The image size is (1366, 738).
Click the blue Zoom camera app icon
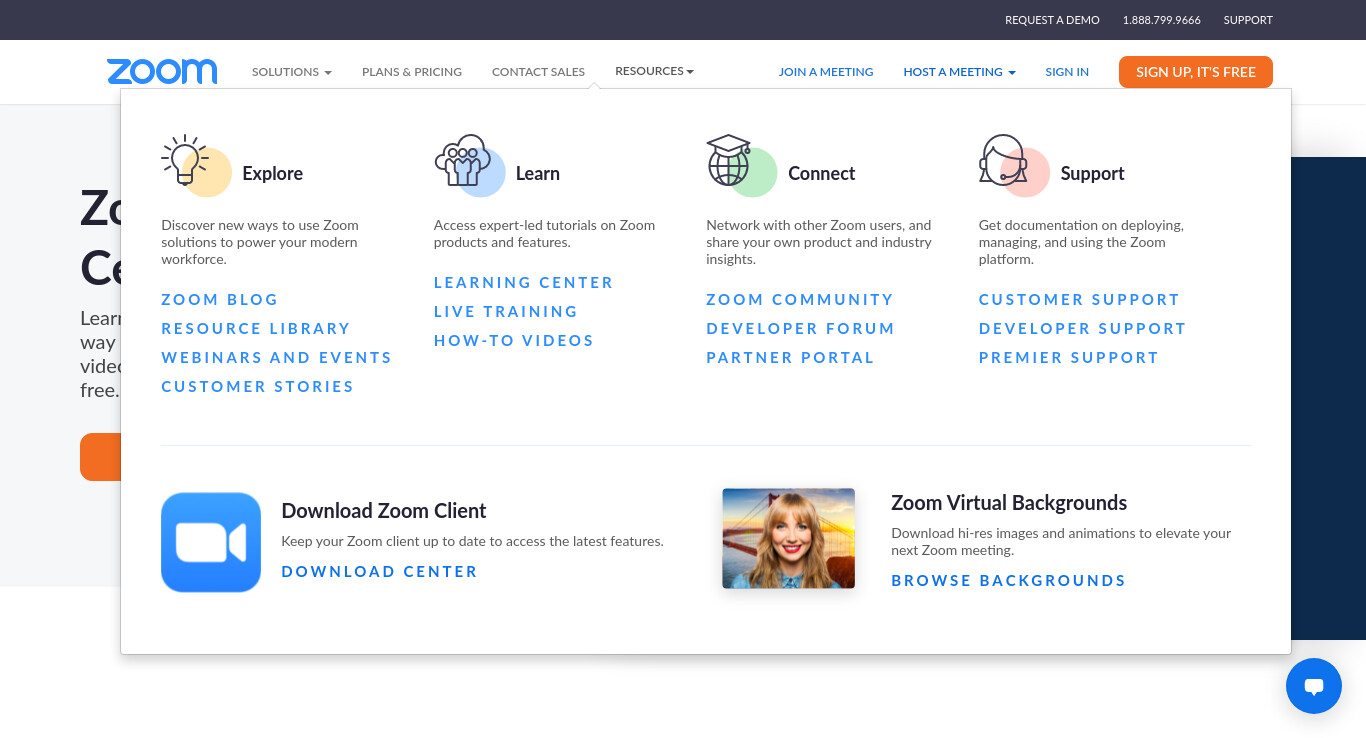click(211, 542)
